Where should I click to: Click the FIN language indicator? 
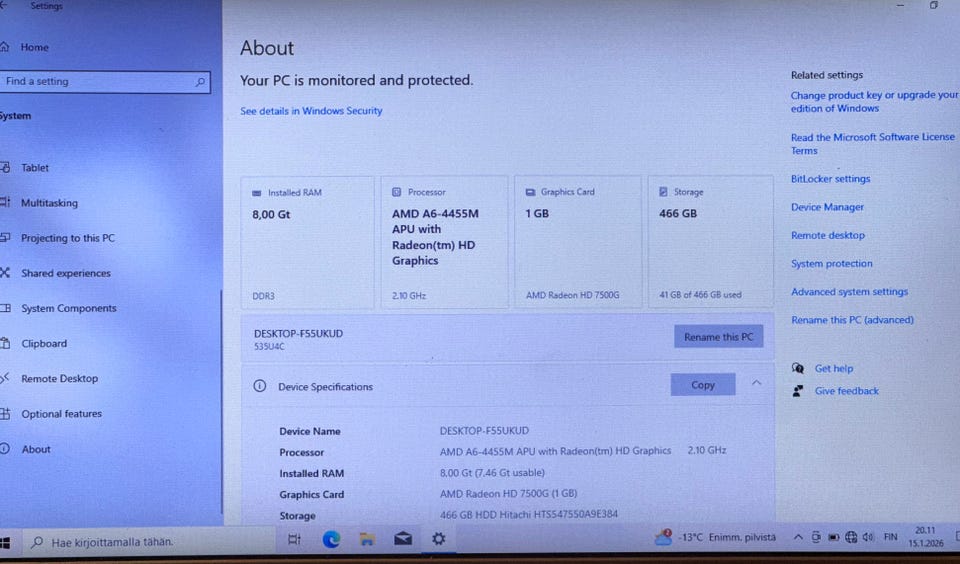891,537
